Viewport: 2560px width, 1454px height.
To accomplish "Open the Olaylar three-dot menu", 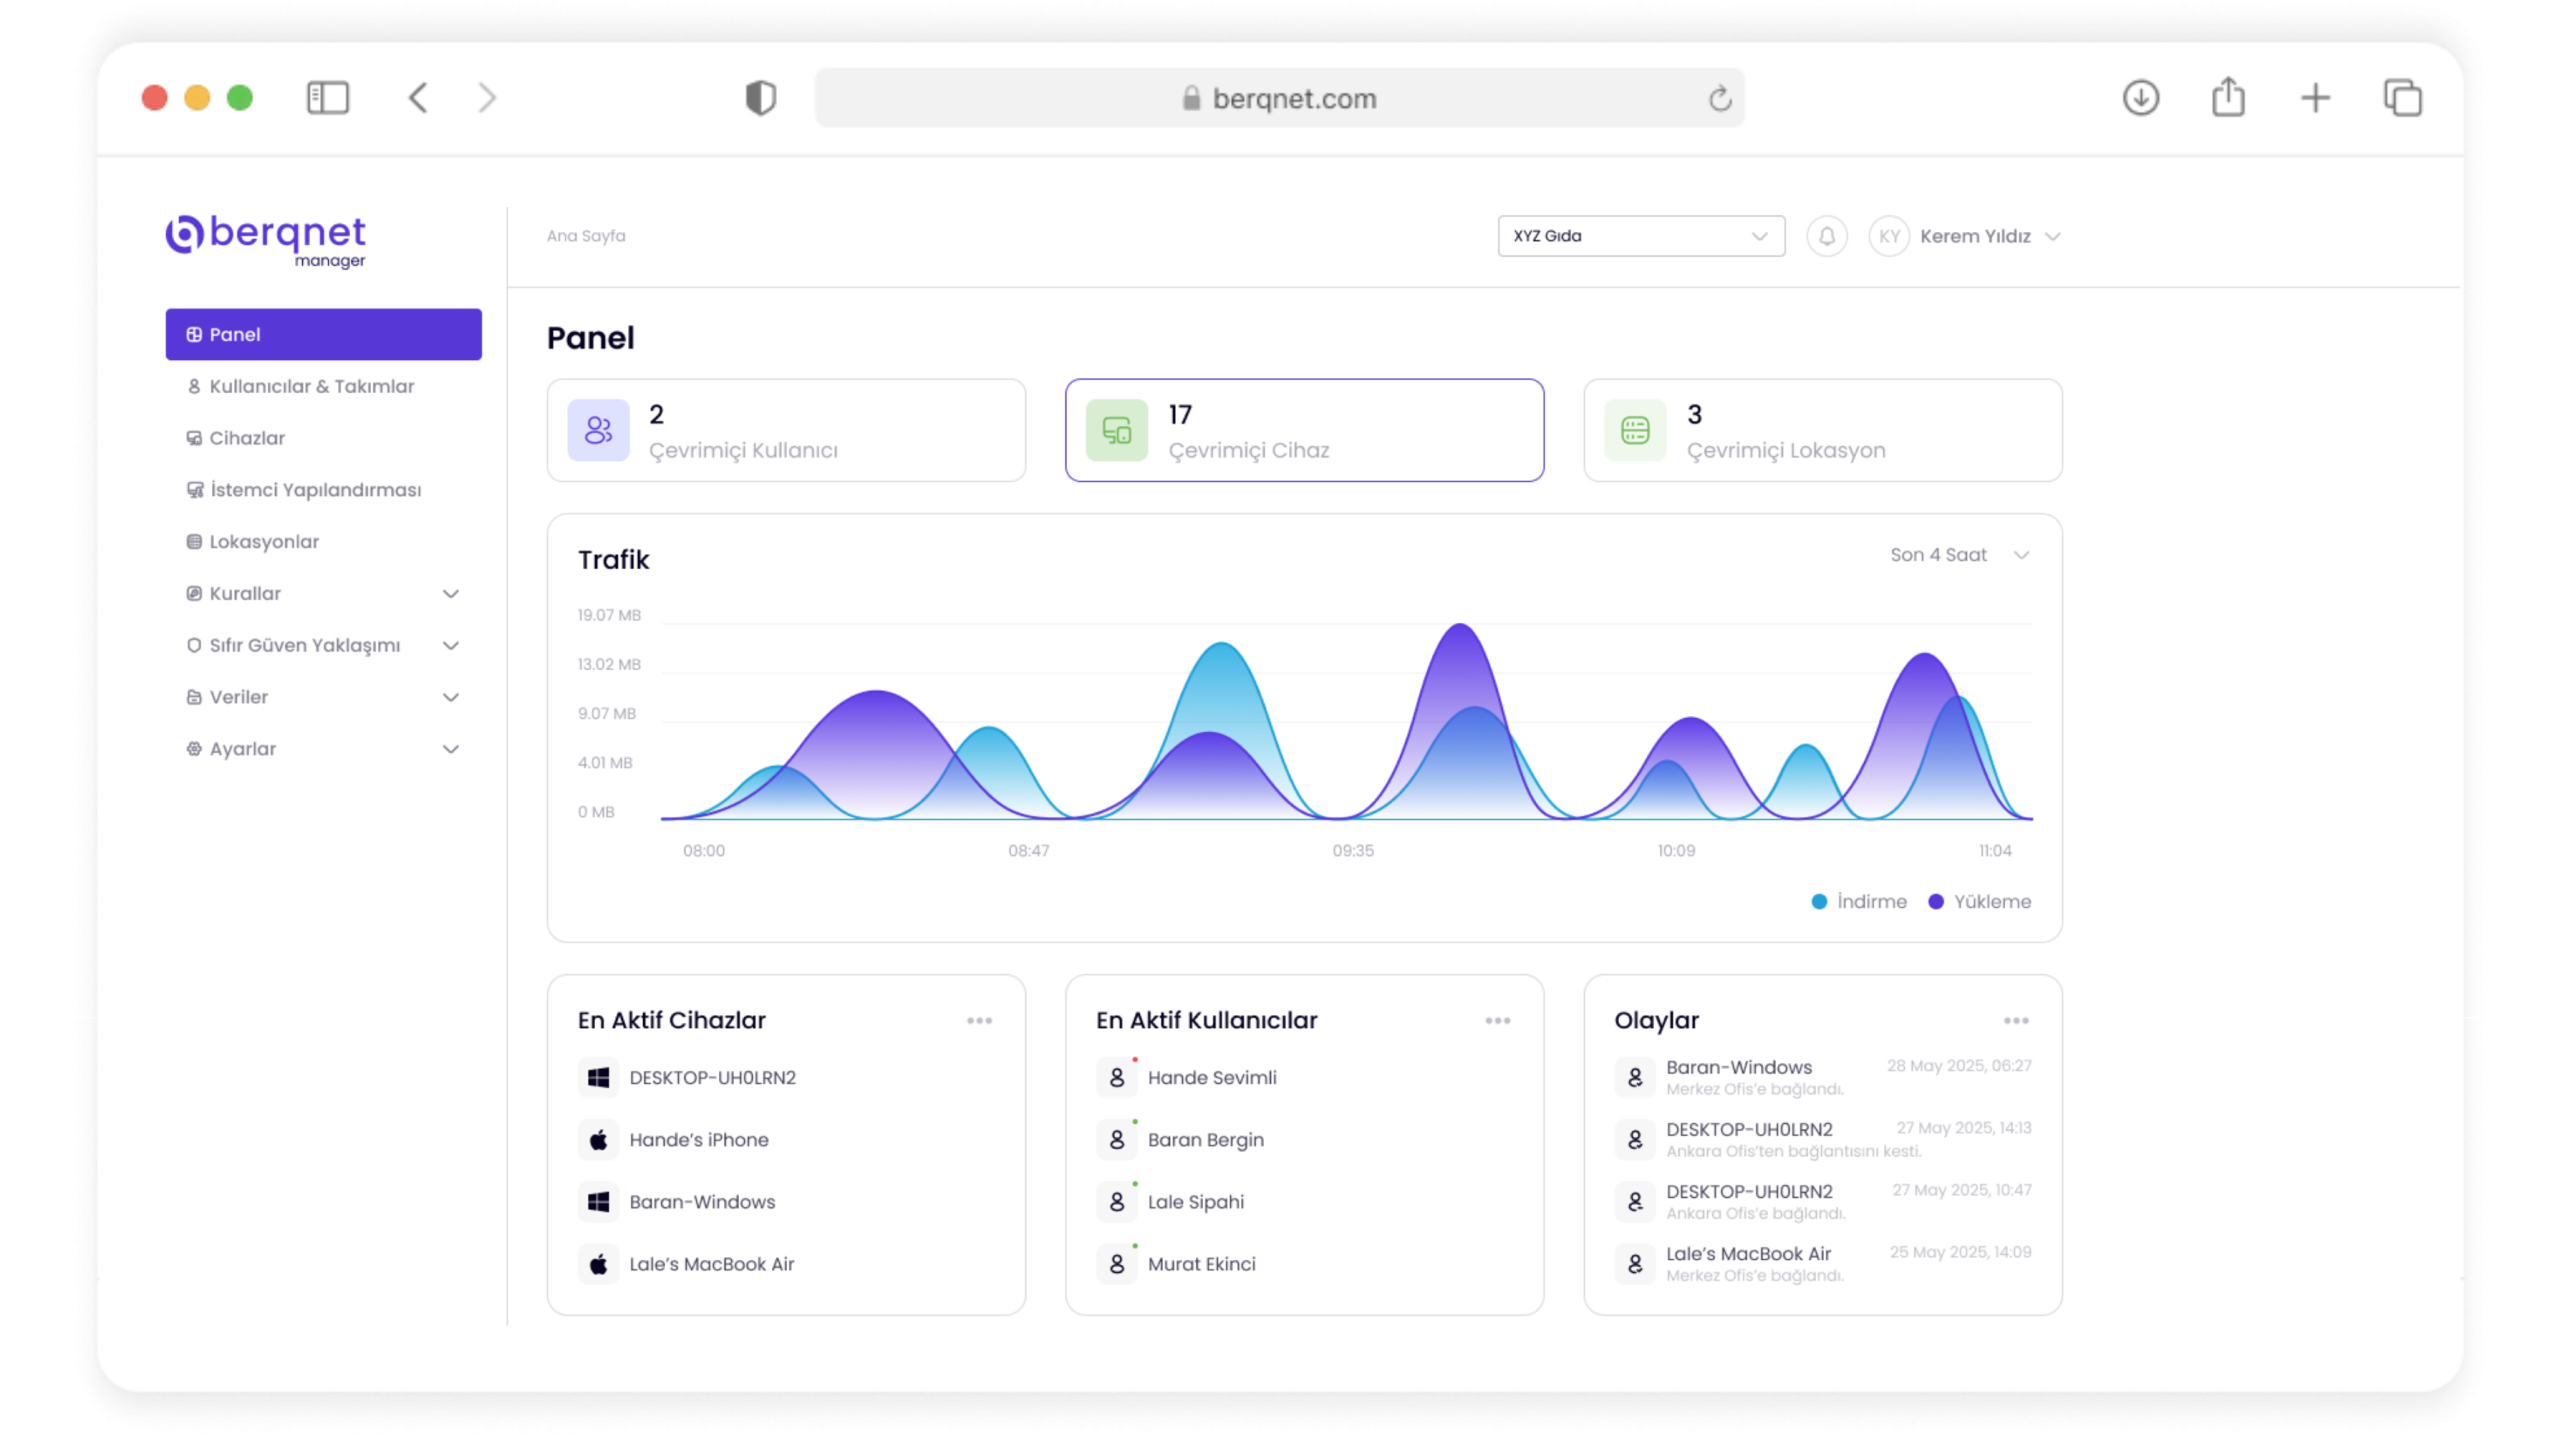I will pos(2015,1020).
